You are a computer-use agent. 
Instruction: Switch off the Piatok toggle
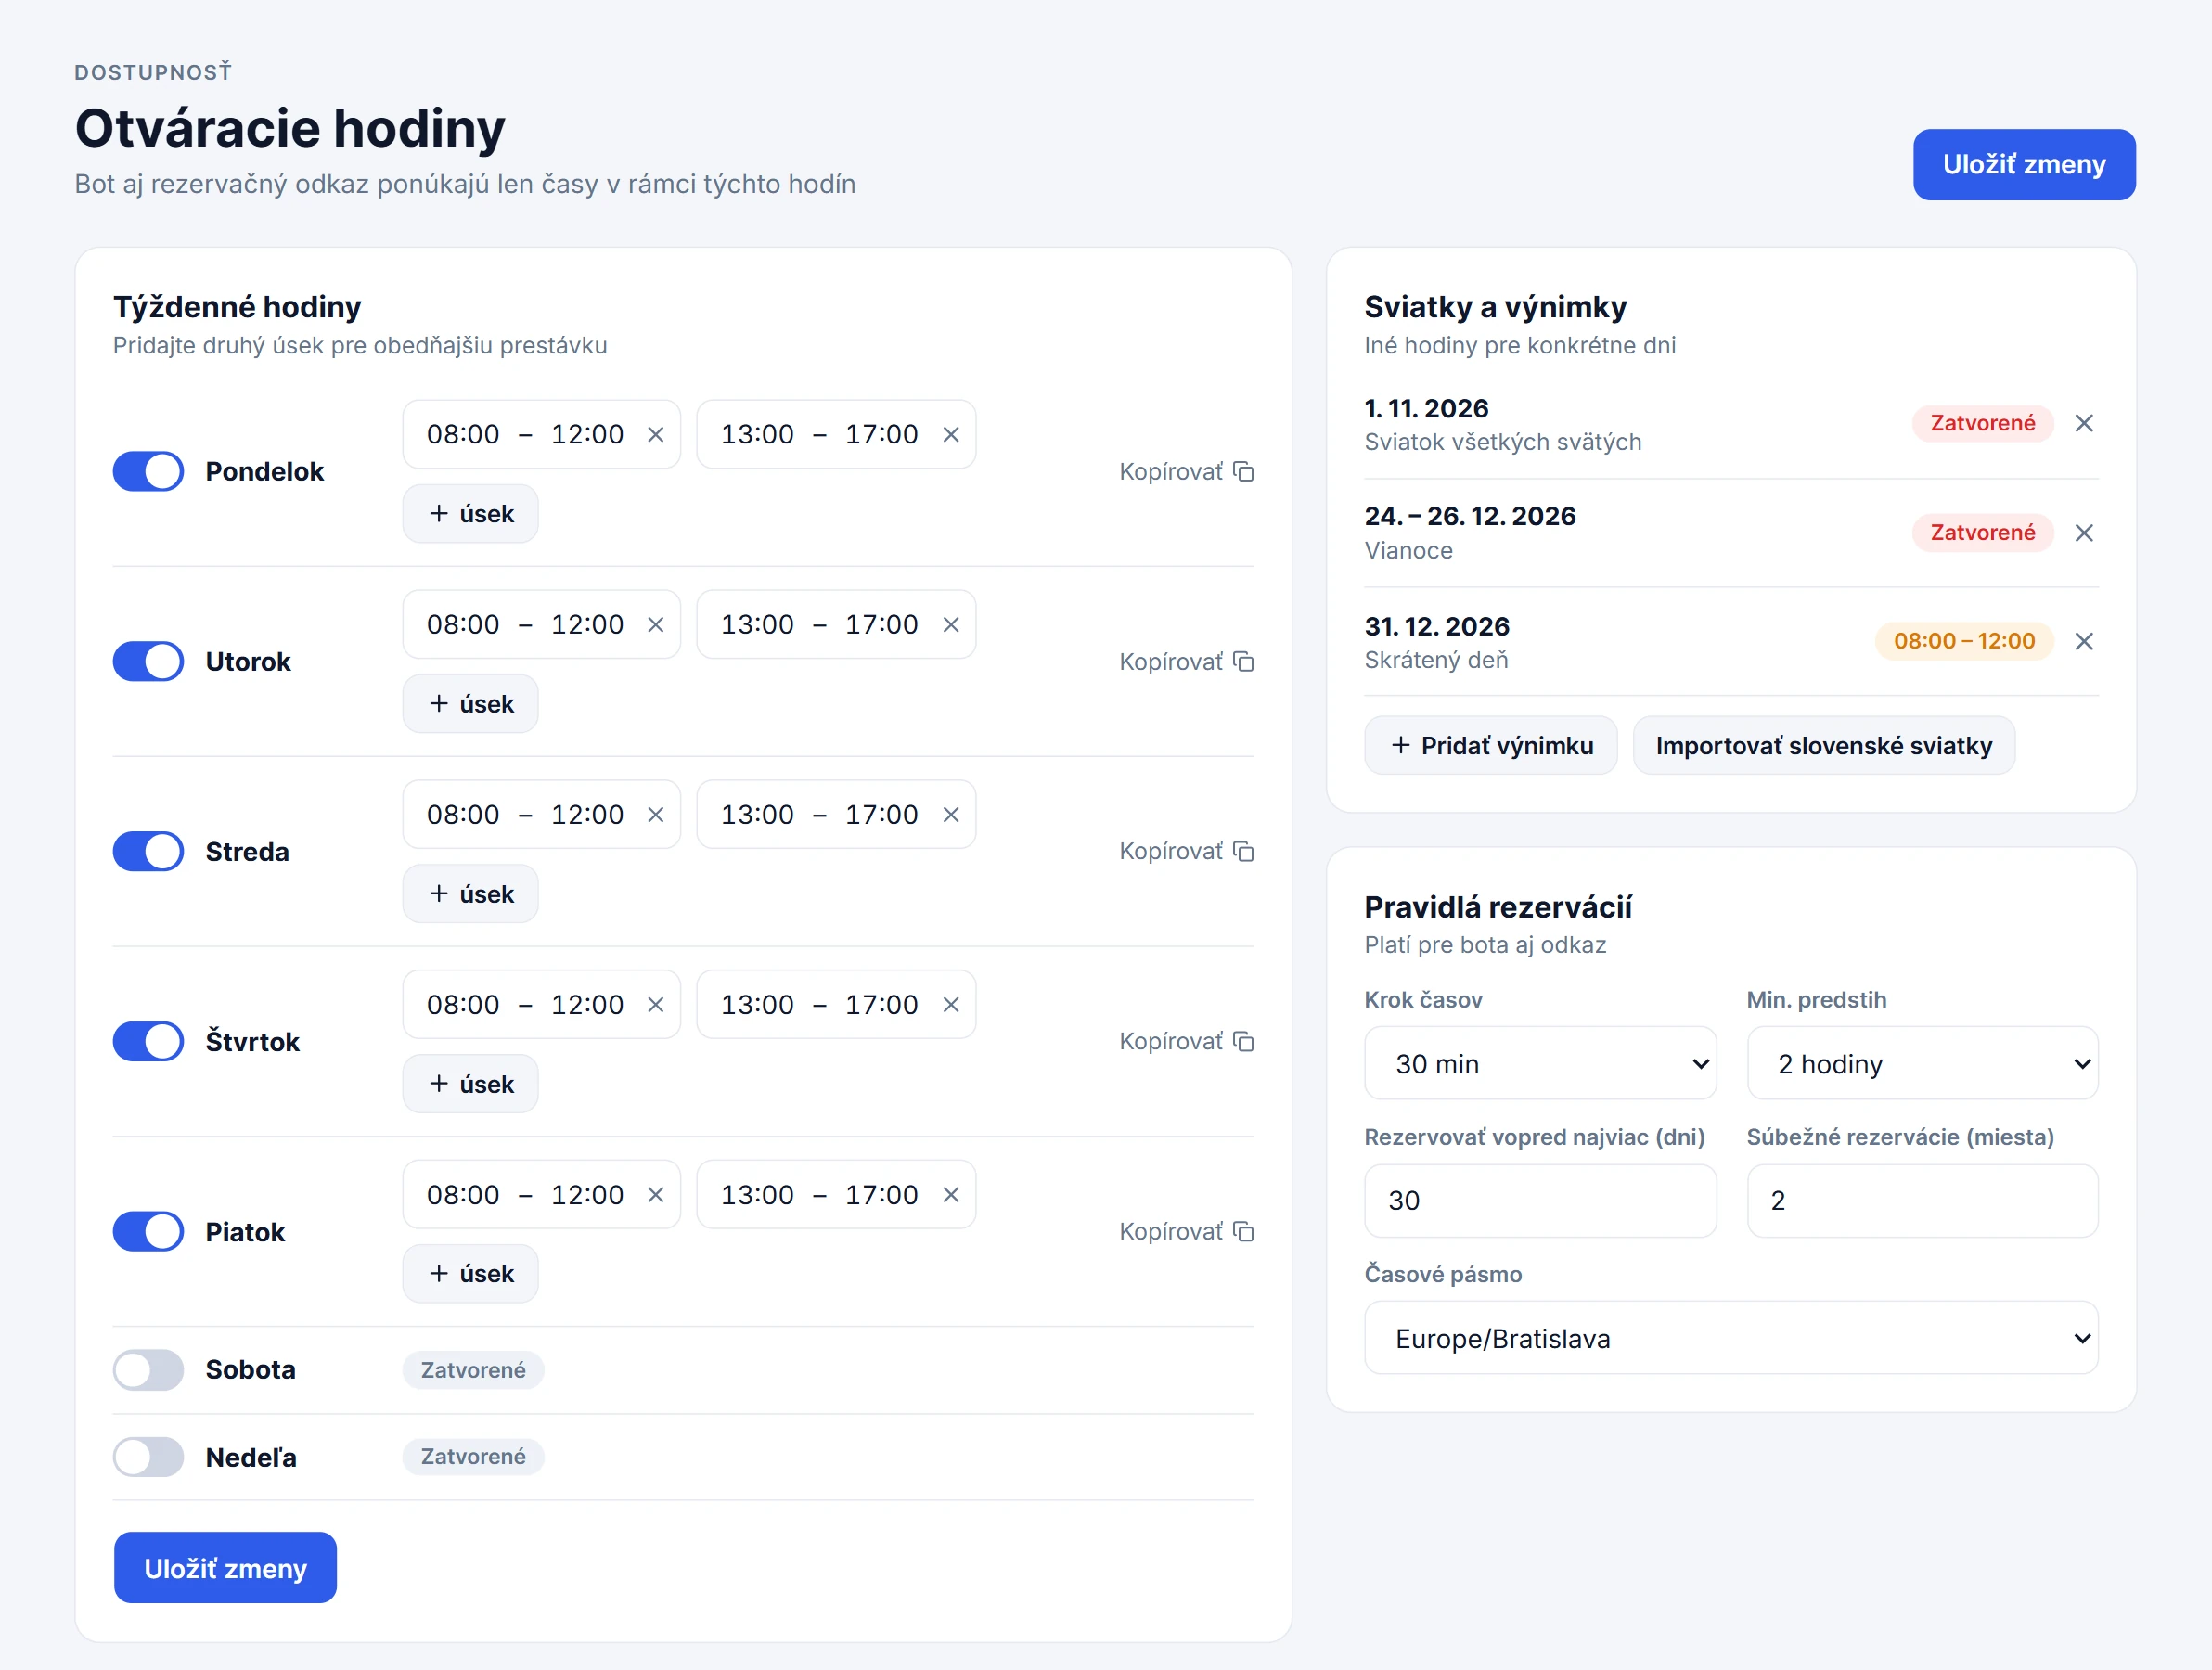coord(148,1232)
